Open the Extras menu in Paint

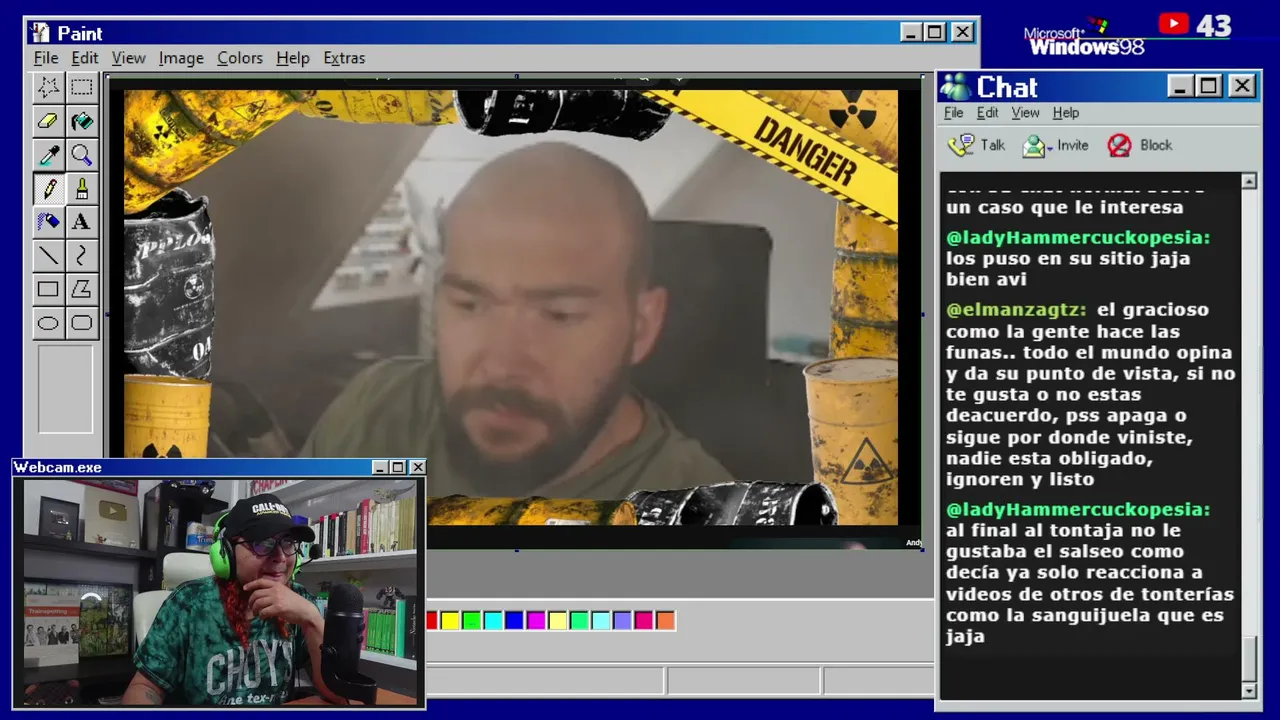pyautogui.click(x=344, y=58)
